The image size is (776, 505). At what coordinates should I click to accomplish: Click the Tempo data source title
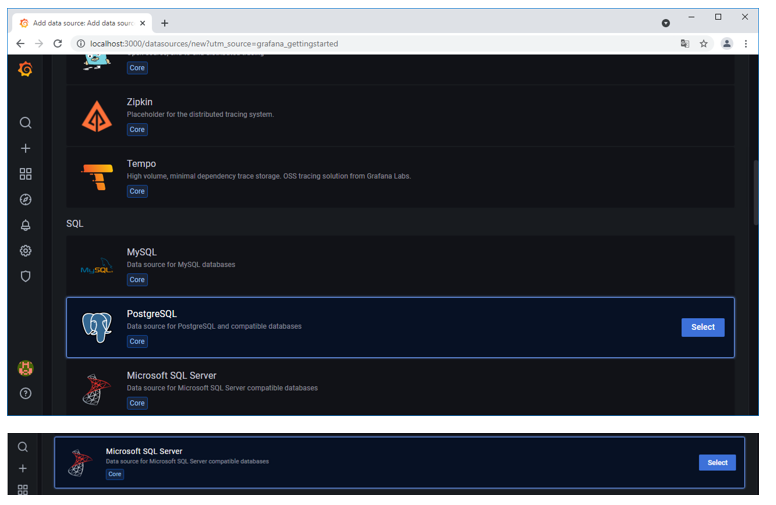[x=141, y=164]
